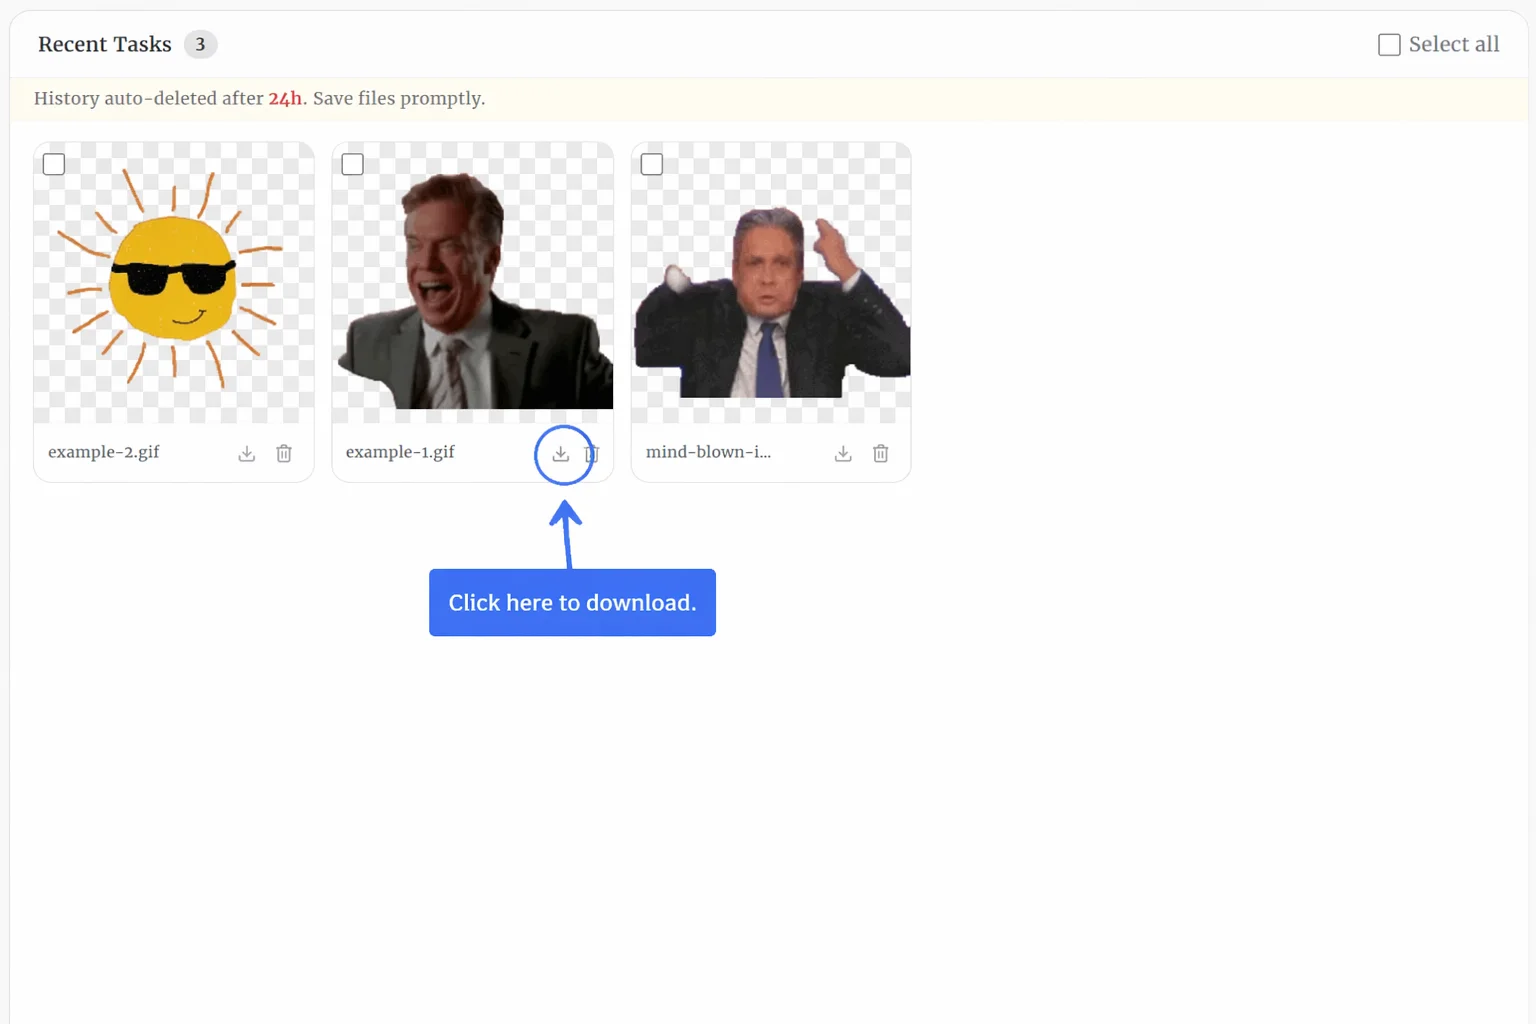Click the example-2.gif file name
Screen dimensions: 1536x1024
tap(104, 452)
